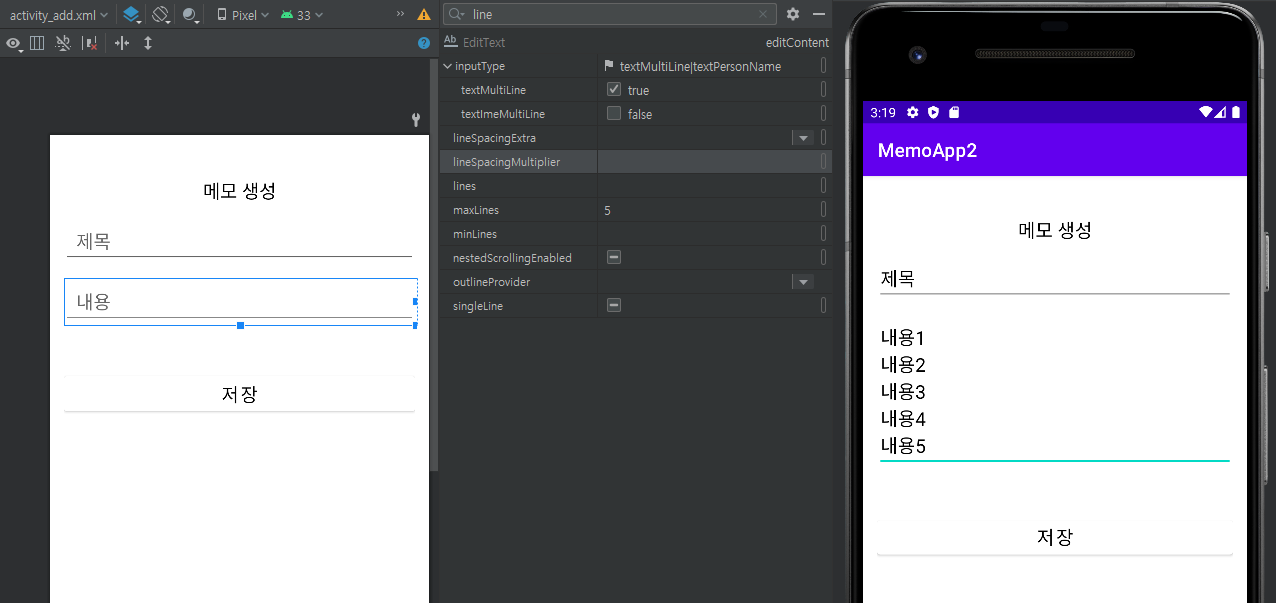1276x603 pixels.
Task: Open the Pixel device selector
Action: pos(243,15)
